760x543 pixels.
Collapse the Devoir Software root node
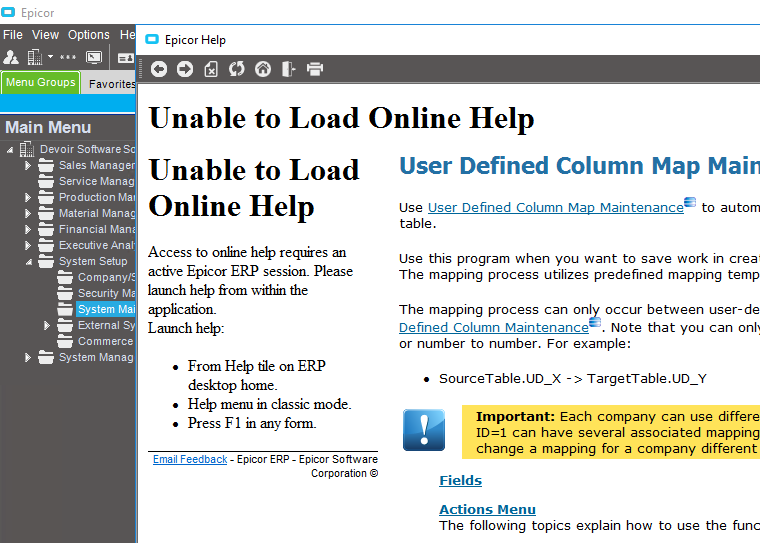(x=10, y=150)
